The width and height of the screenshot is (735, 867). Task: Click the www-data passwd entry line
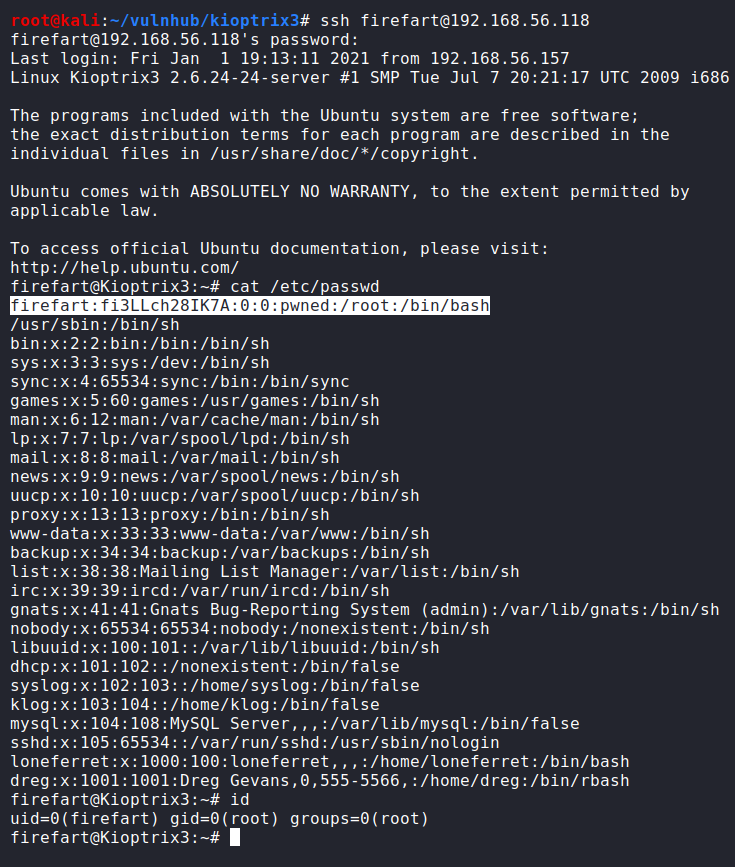(x=220, y=533)
